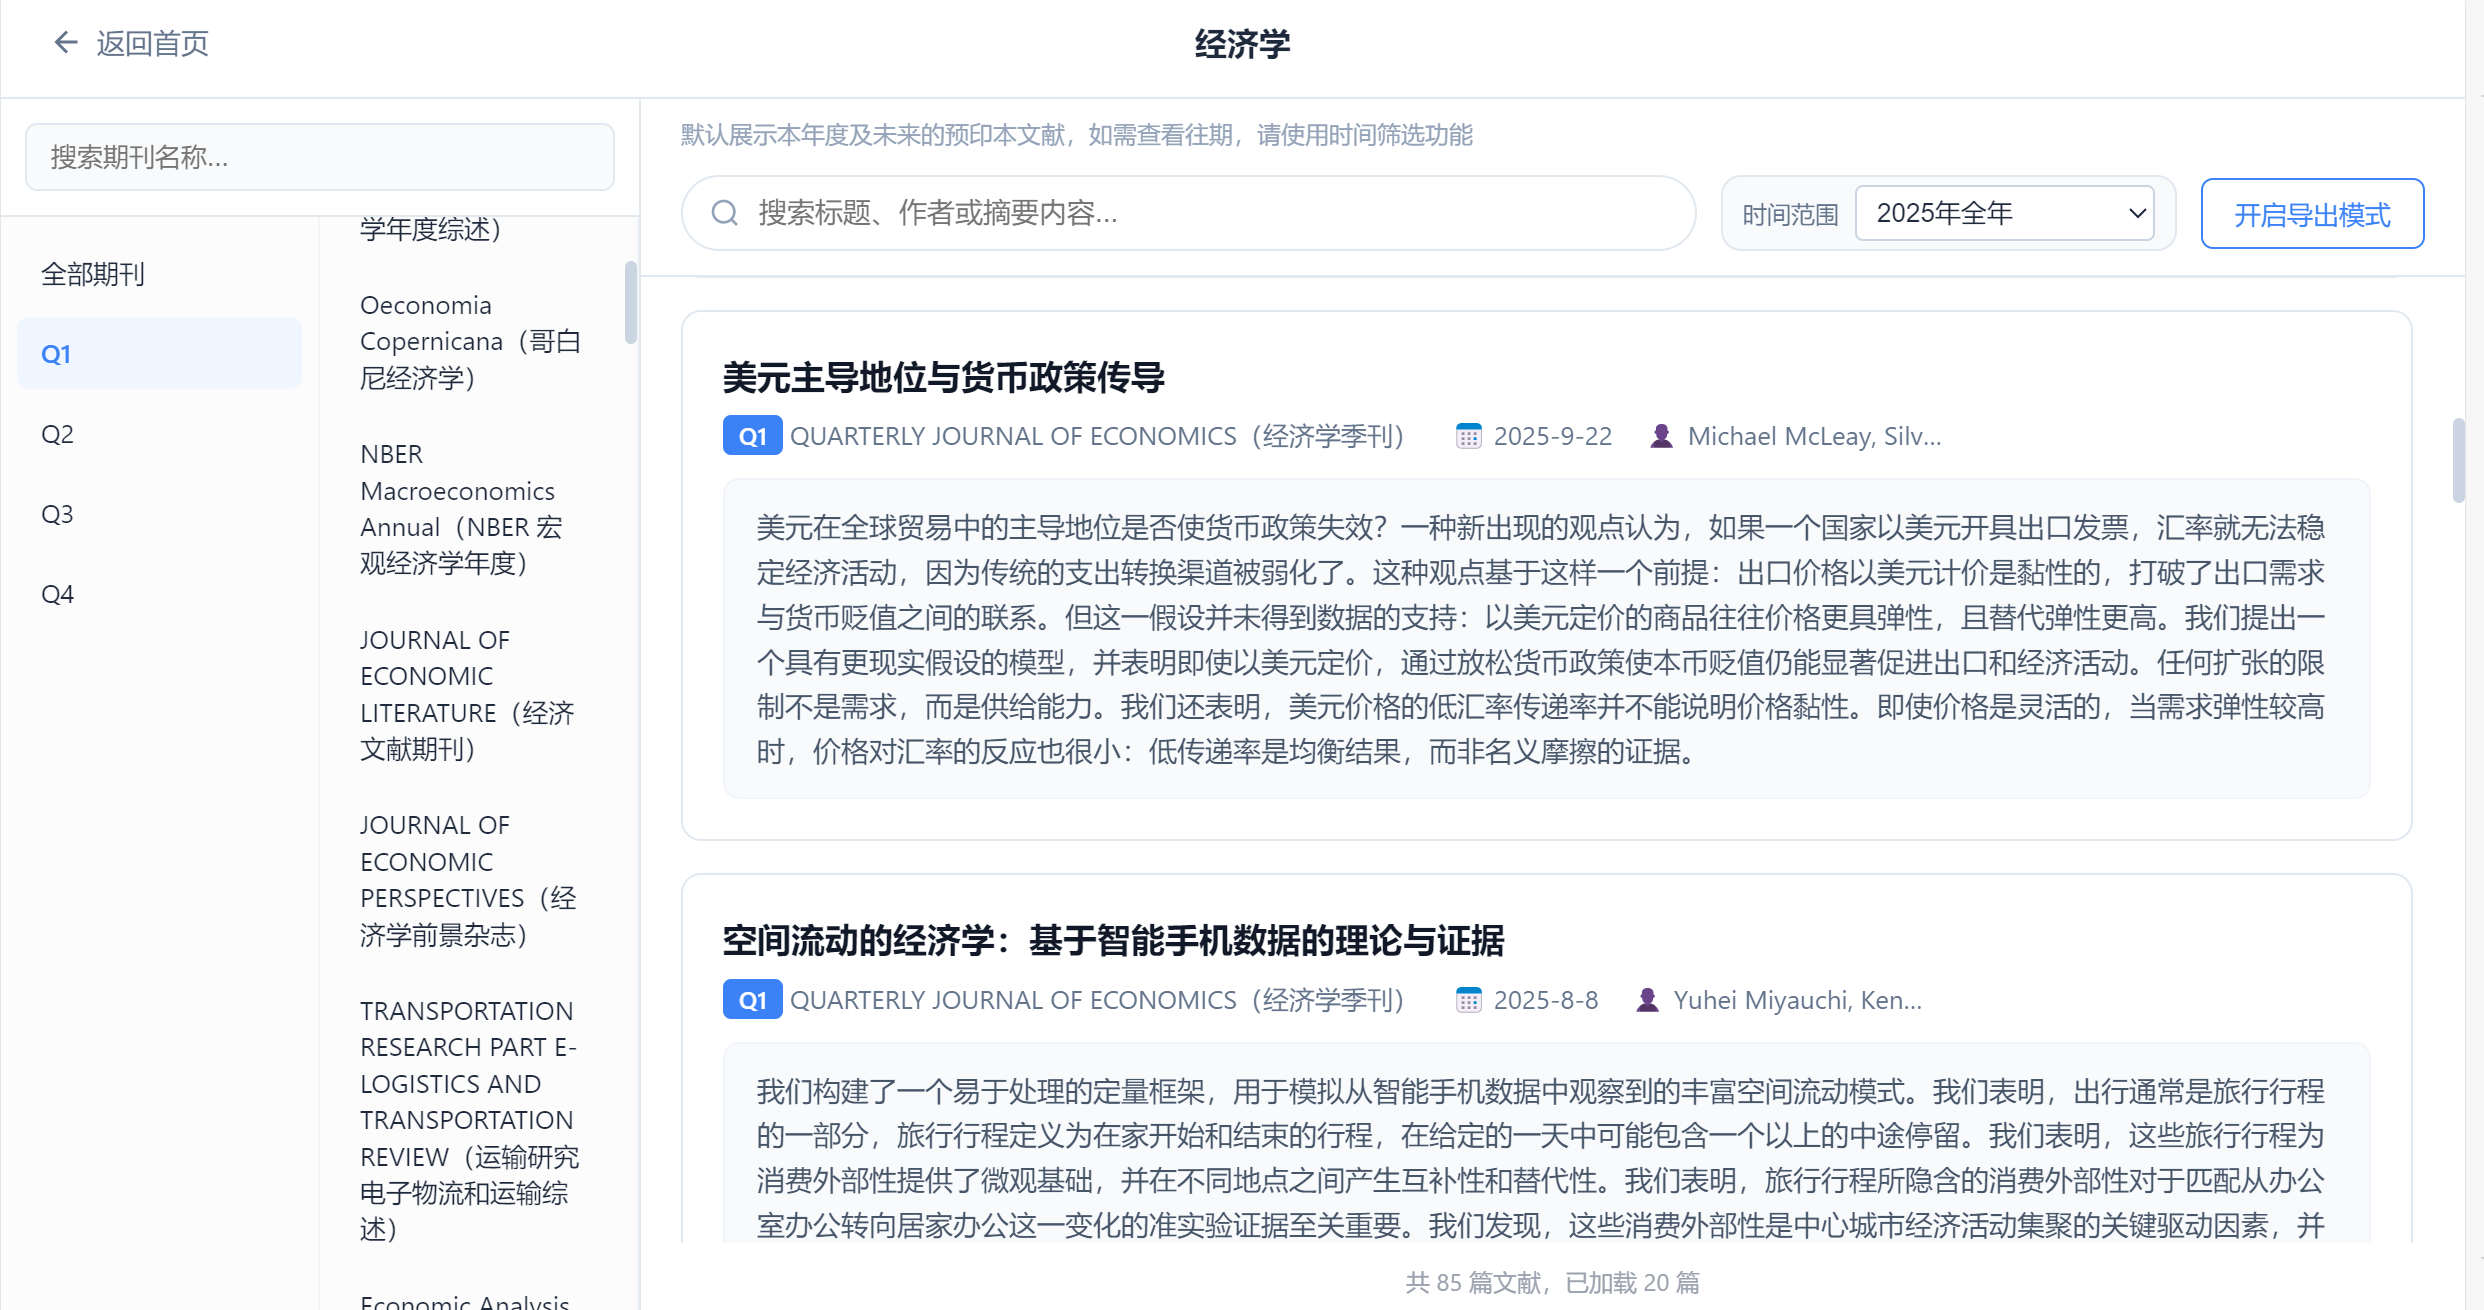Select the Q4 quartile filter
2484x1310 pixels.
click(x=159, y=594)
